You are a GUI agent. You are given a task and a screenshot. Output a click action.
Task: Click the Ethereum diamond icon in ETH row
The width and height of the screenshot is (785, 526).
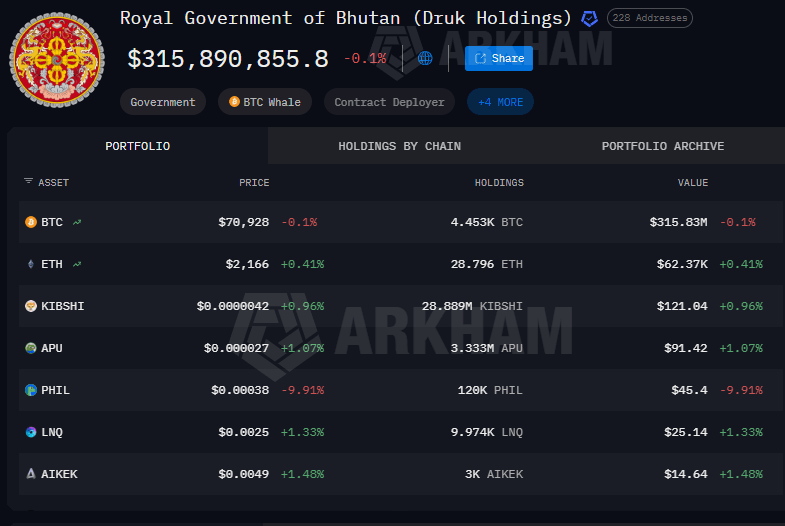pos(30,264)
